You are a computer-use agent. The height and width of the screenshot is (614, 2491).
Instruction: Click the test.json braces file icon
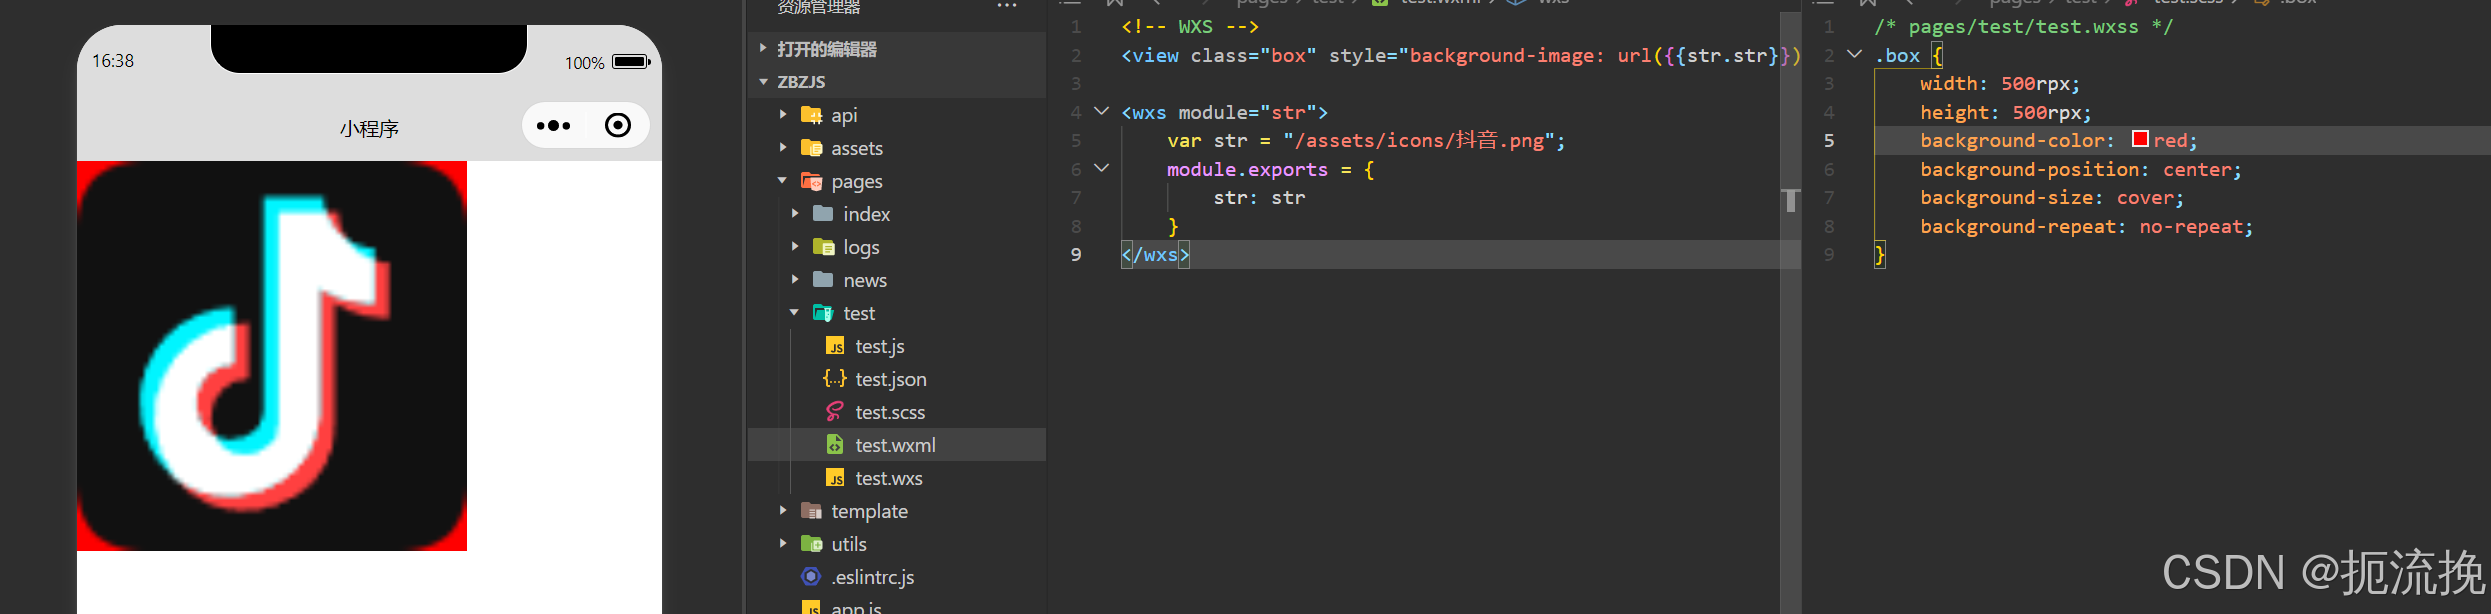pyautogui.click(x=835, y=379)
